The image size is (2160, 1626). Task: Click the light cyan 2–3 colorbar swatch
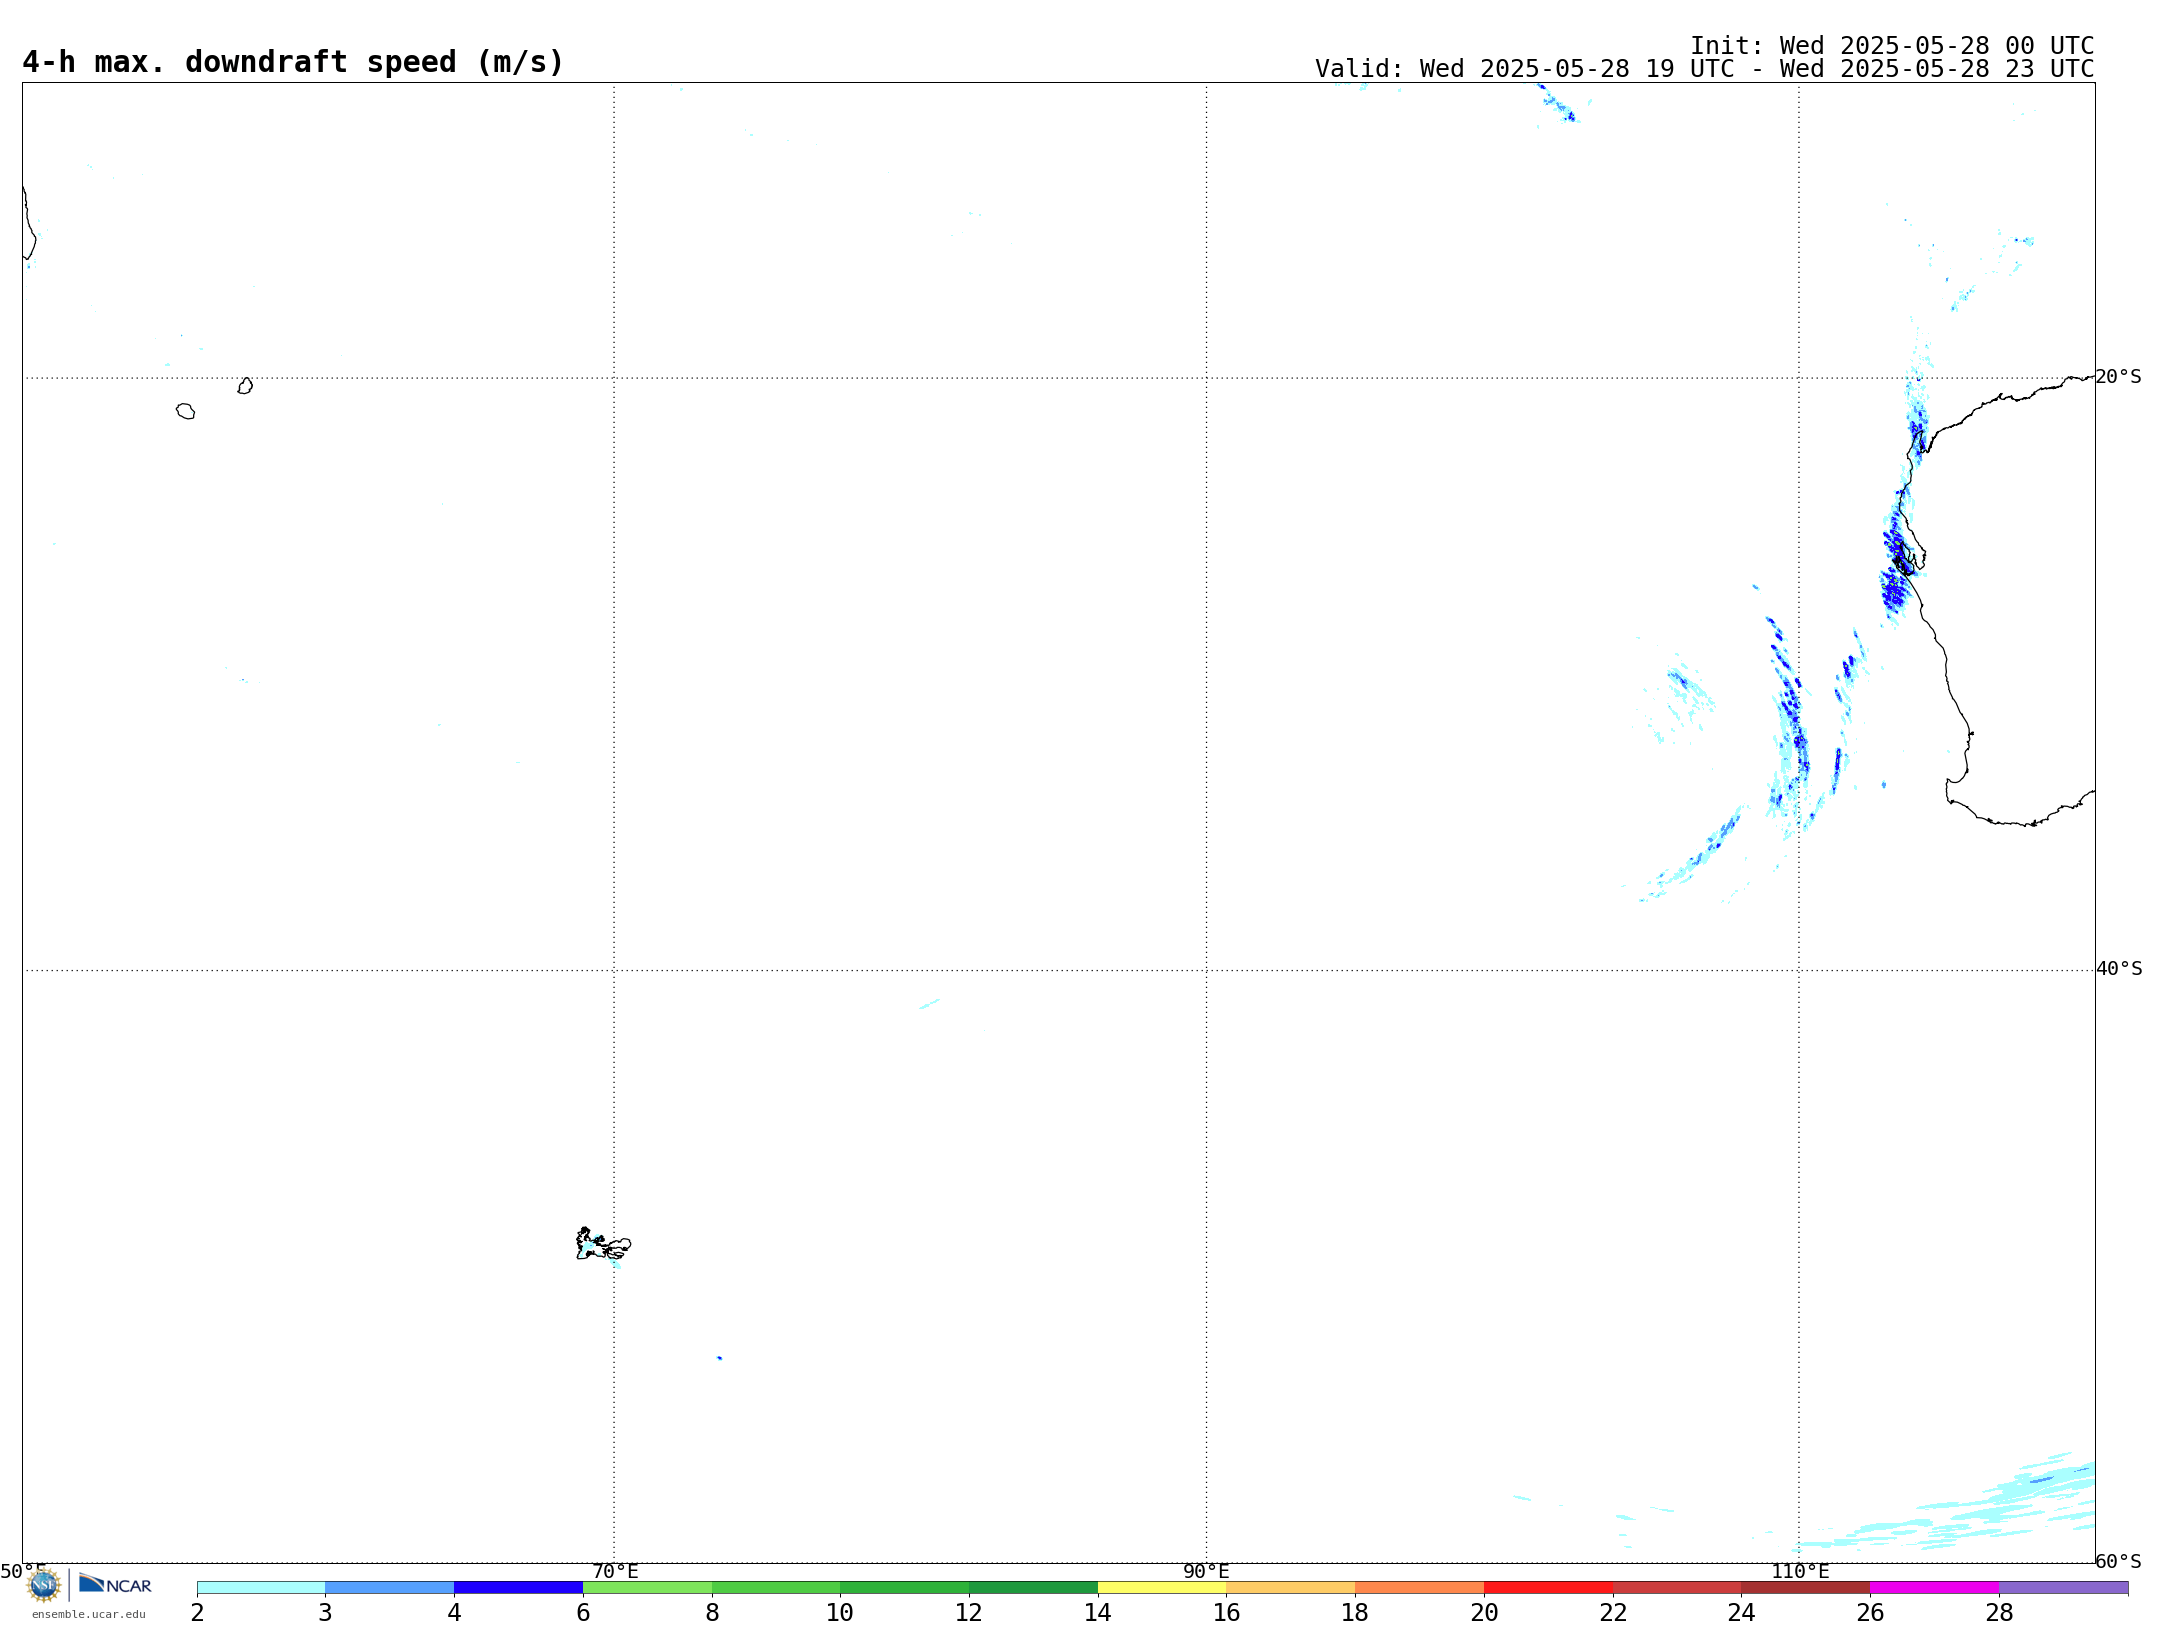coord(261,1587)
